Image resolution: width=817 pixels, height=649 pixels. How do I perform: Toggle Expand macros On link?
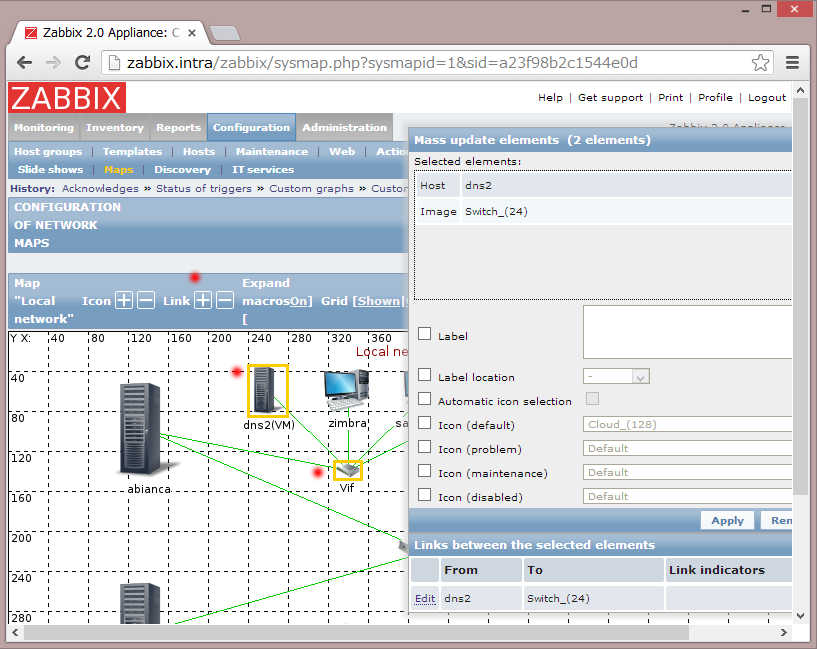click(x=299, y=301)
